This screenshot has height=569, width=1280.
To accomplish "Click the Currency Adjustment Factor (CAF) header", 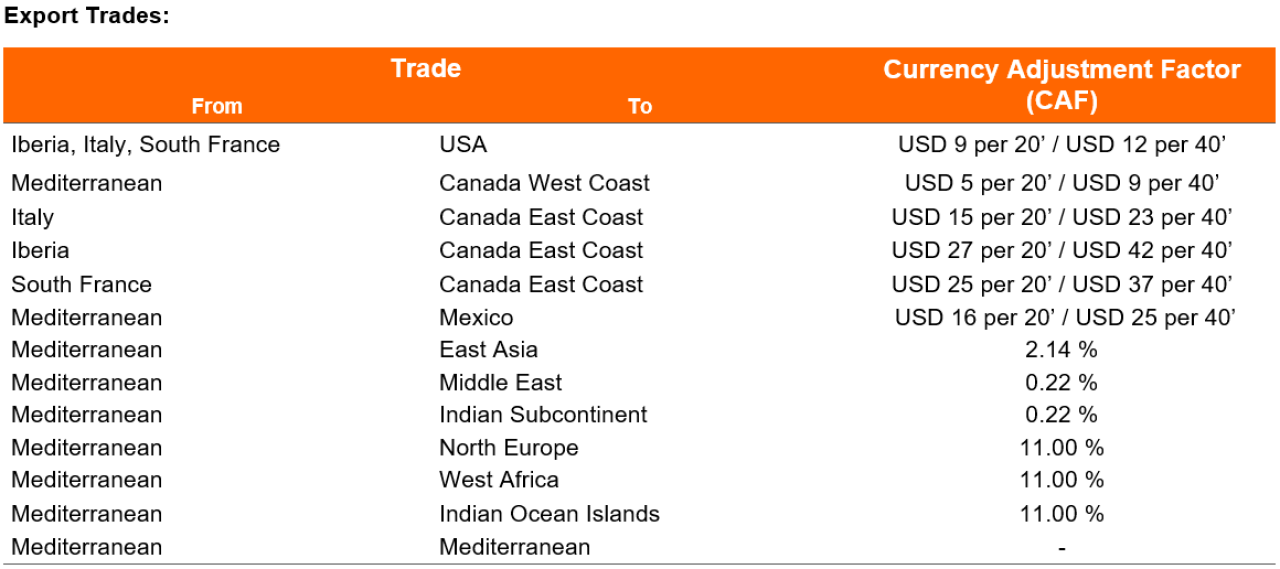I will (x=1062, y=84).
